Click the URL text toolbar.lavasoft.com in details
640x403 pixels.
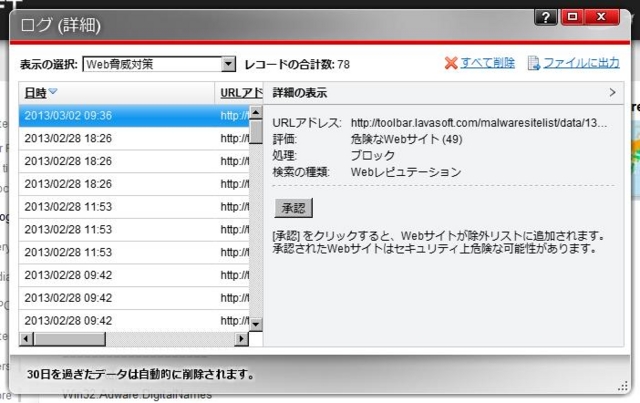479,123
